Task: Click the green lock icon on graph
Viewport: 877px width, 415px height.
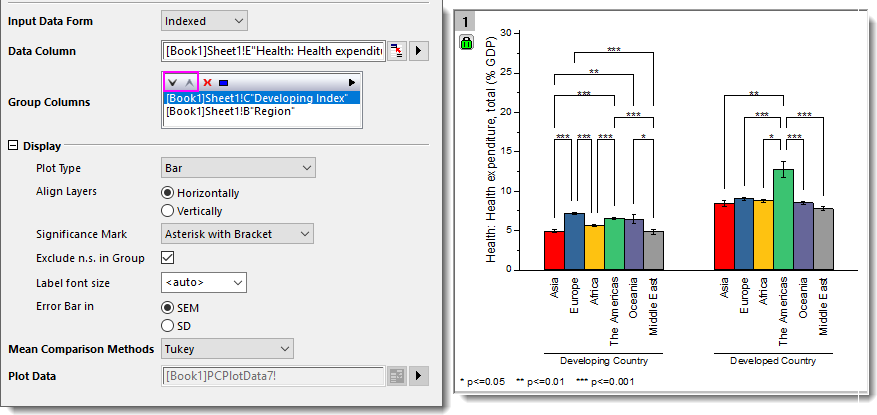Action: (x=467, y=43)
